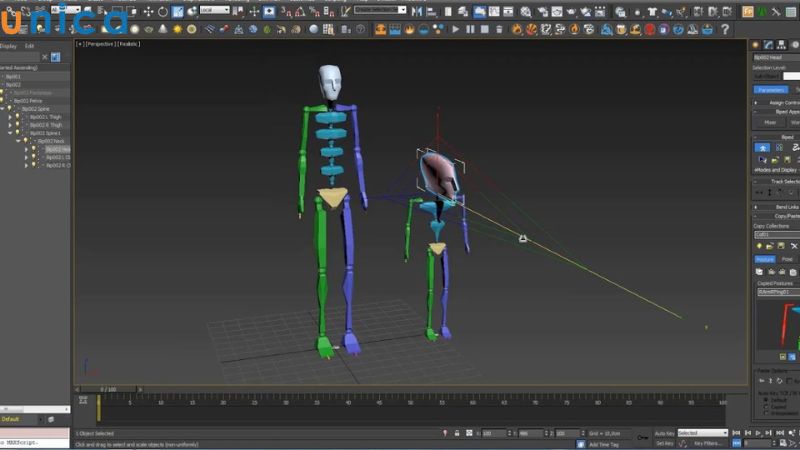
Task: Select the Default auto-key TCB radio option
Action: pos(768,399)
